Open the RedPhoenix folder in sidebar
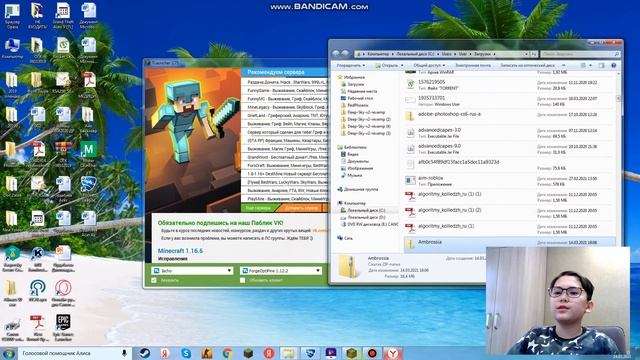640x360 pixels. (x=355, y=105)
